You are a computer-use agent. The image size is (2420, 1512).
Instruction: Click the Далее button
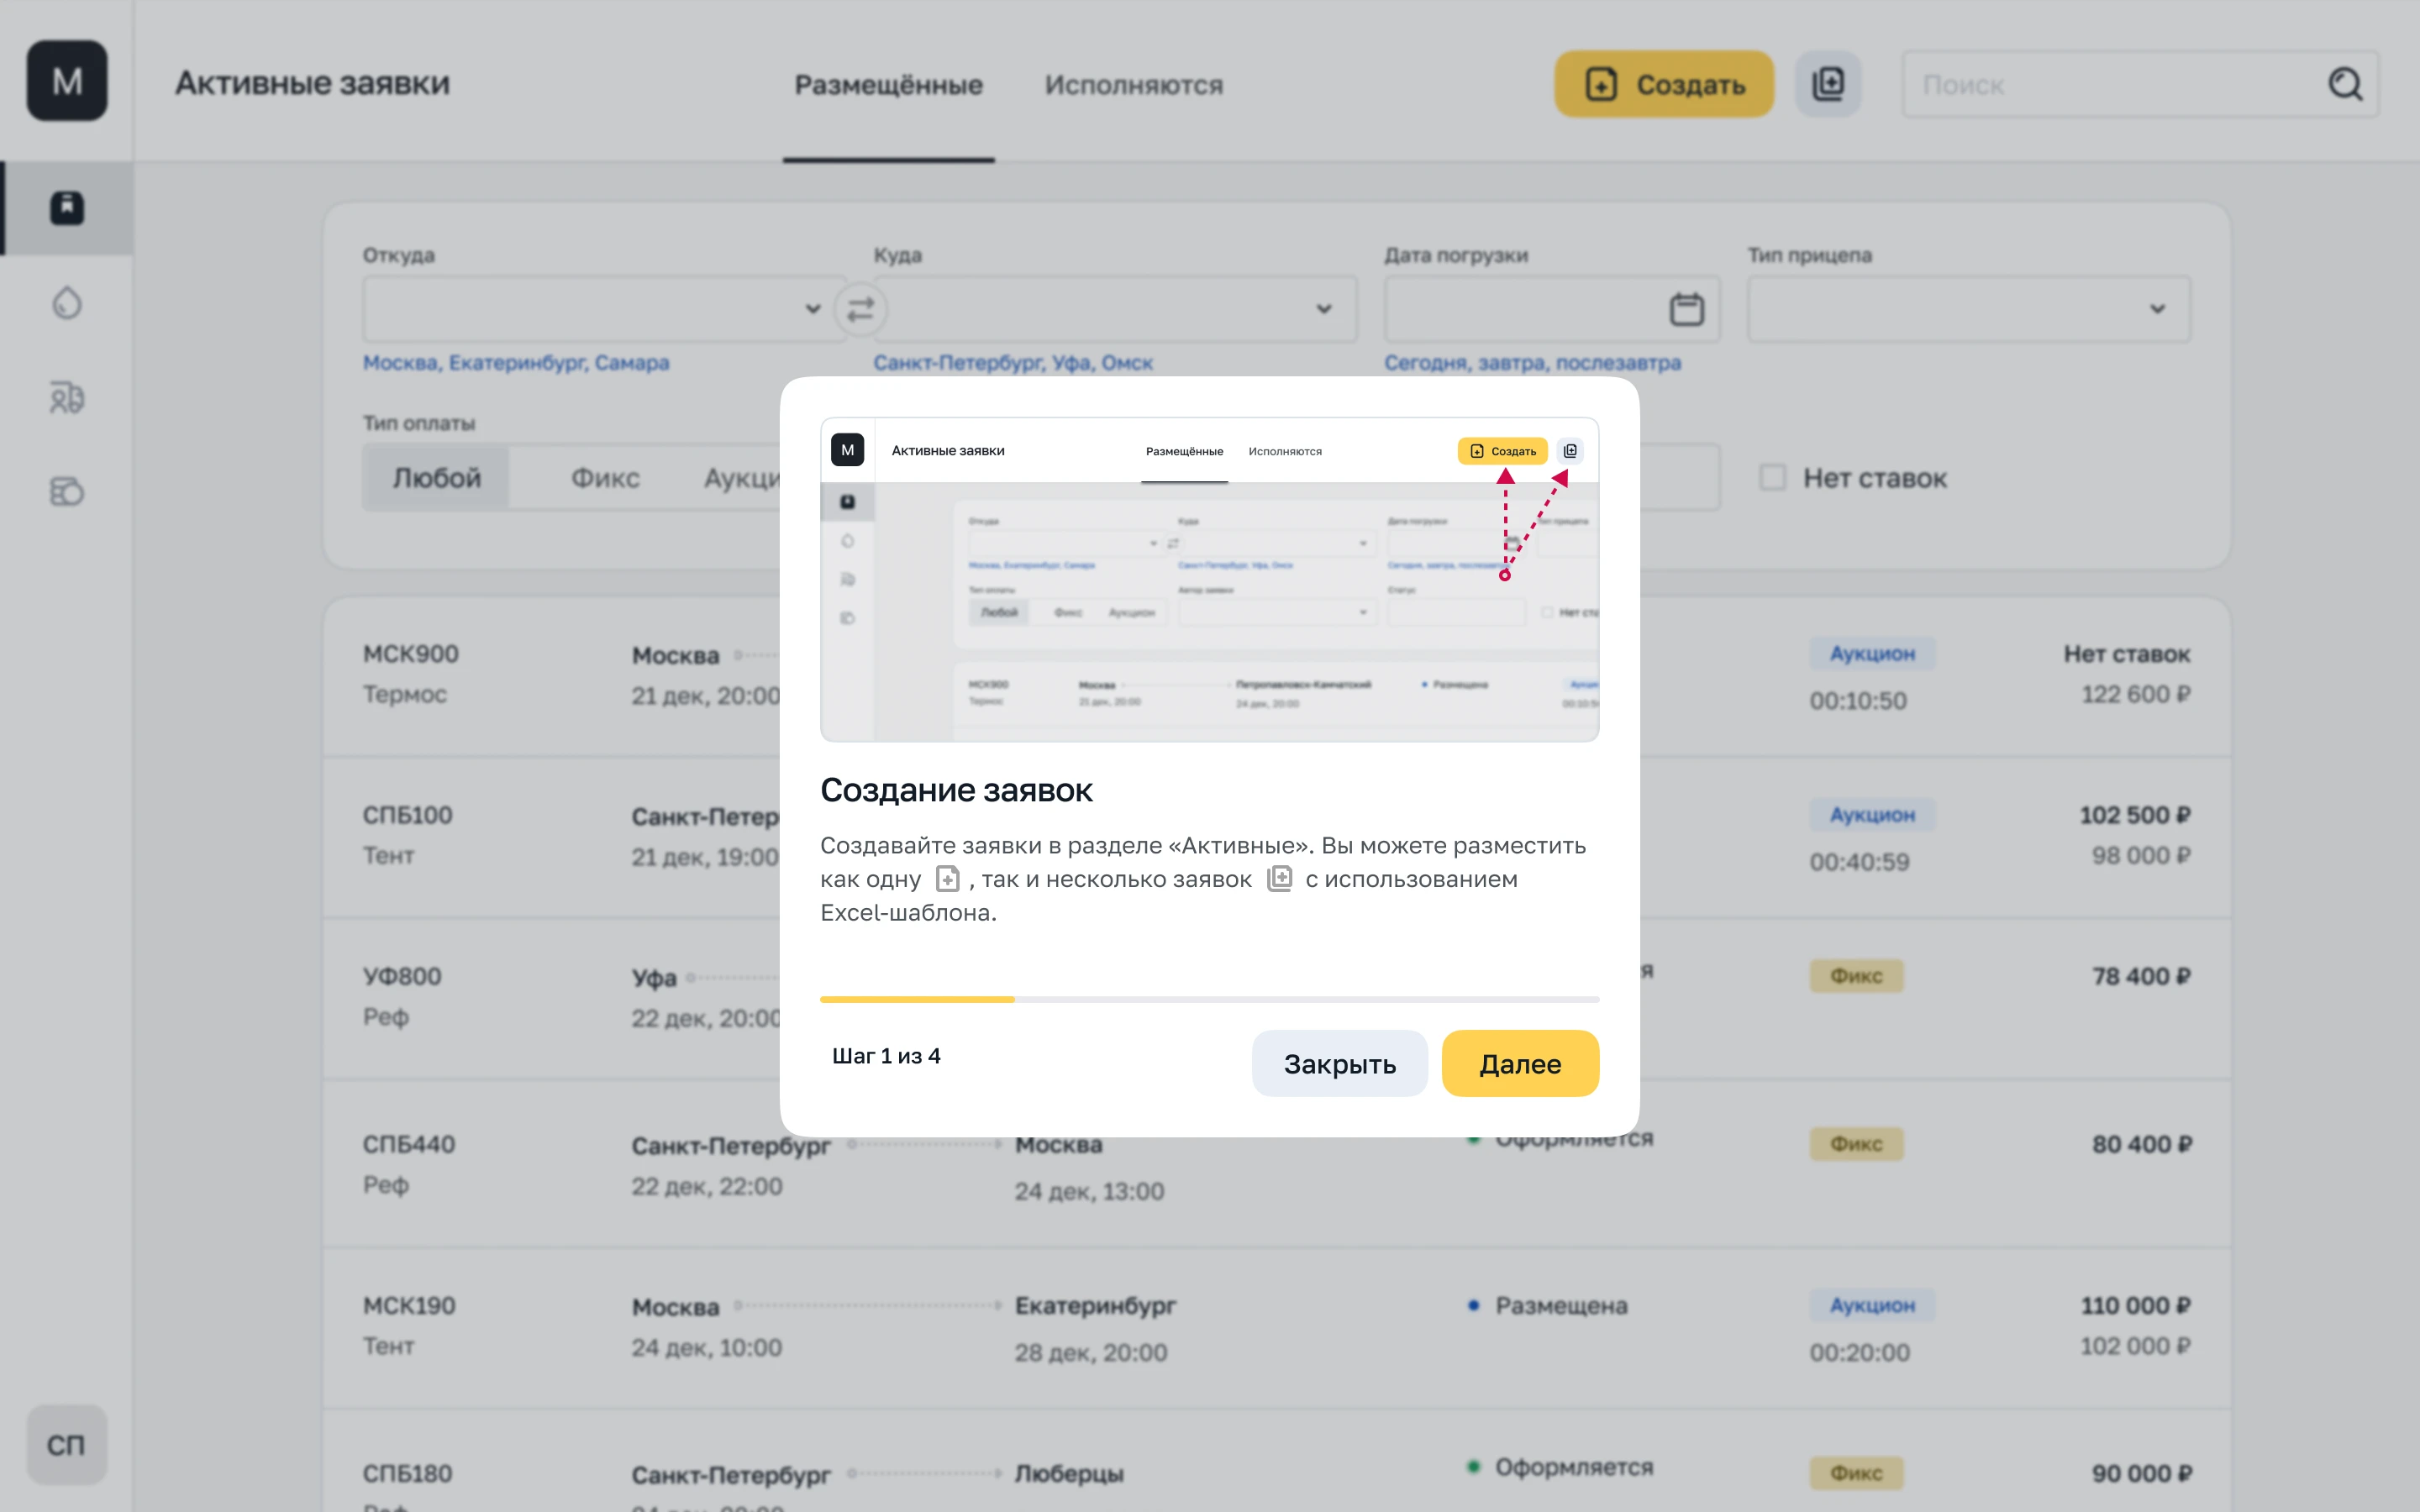[x=1520, y=1064]
